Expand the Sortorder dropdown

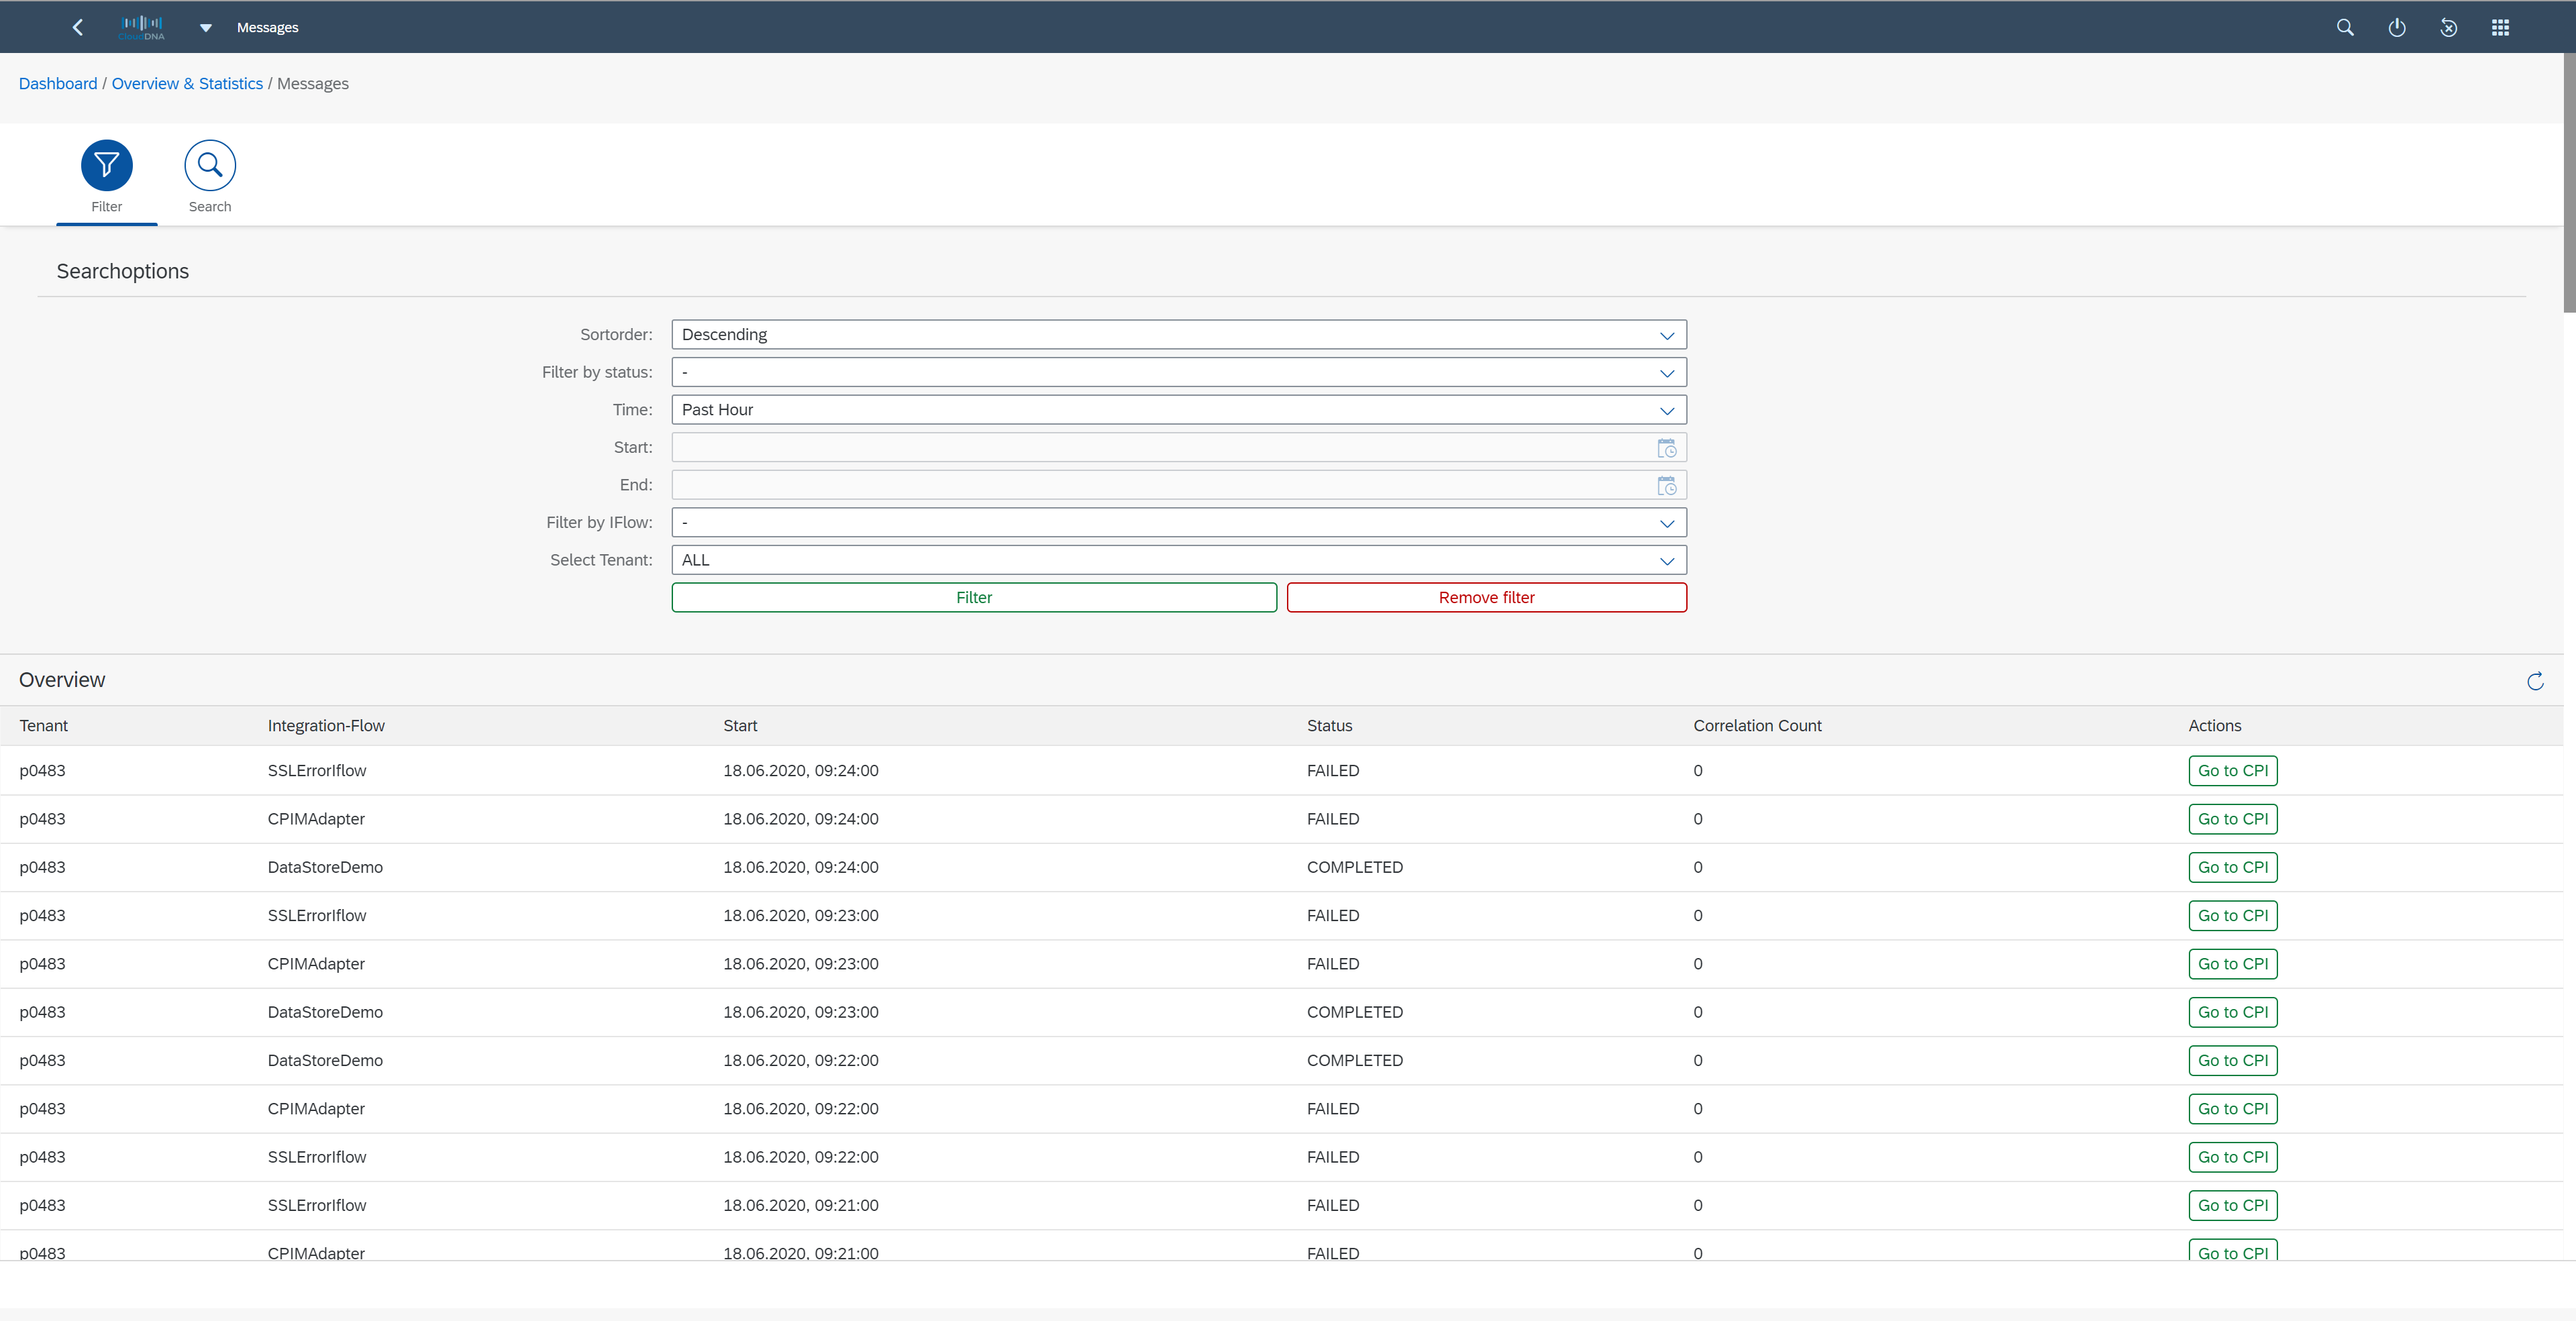point(1666,335)
